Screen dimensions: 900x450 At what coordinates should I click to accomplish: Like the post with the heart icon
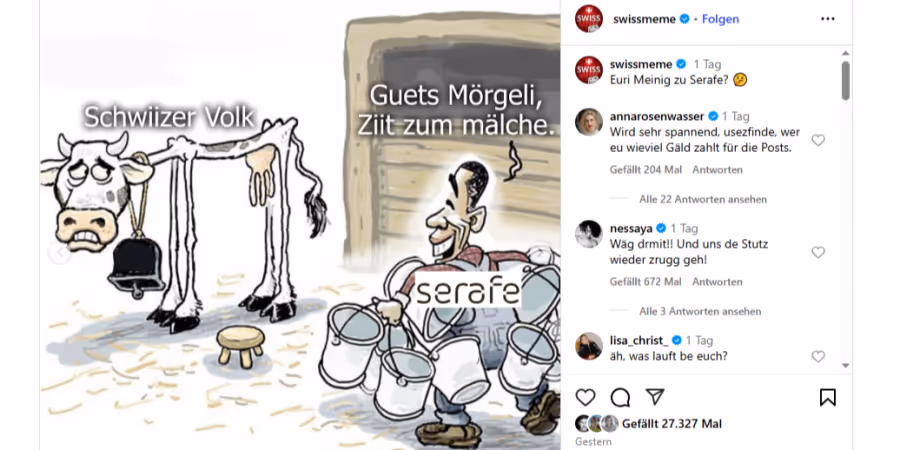pos(585,397)
